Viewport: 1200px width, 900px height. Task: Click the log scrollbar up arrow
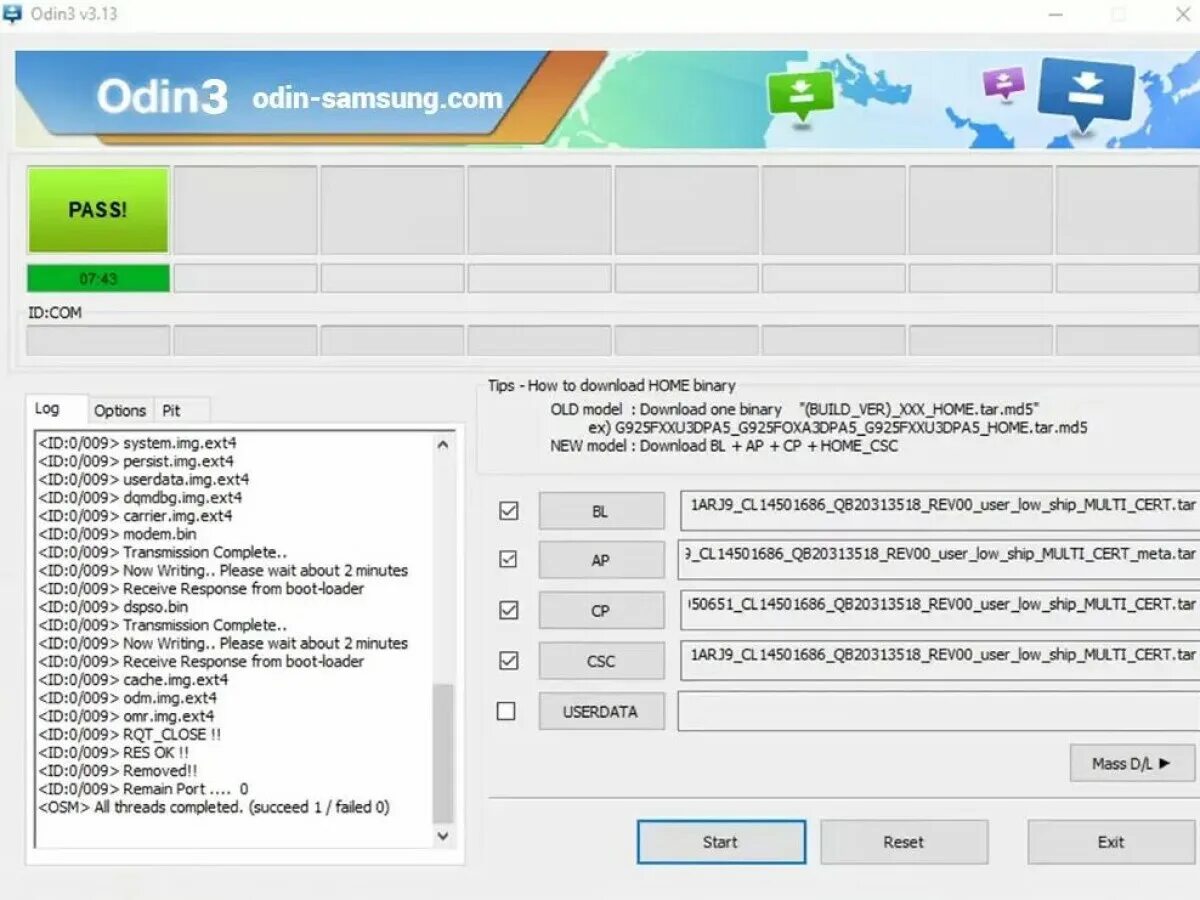(x=443, y=445)
